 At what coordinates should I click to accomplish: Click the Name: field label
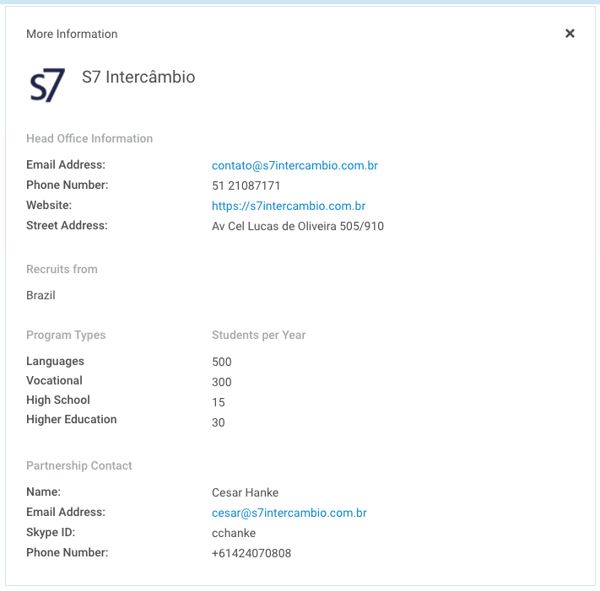(x=43, y=492)
